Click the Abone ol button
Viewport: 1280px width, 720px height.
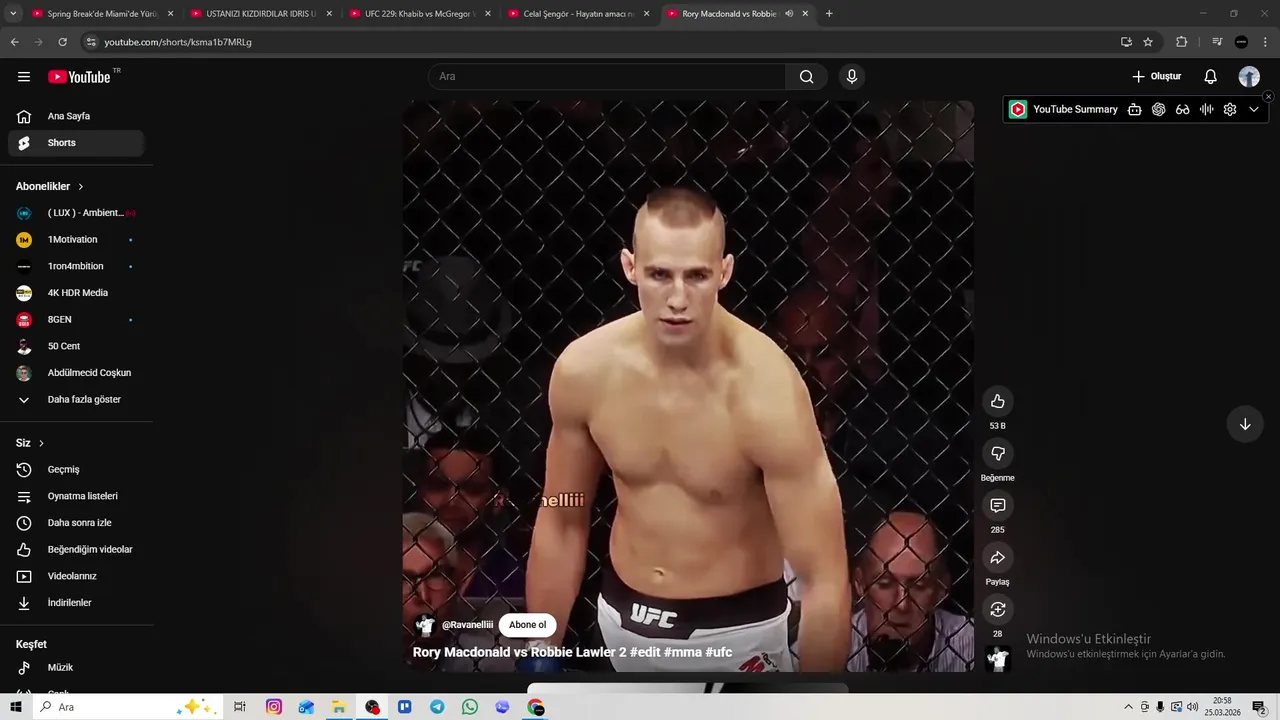pos(527,625)
